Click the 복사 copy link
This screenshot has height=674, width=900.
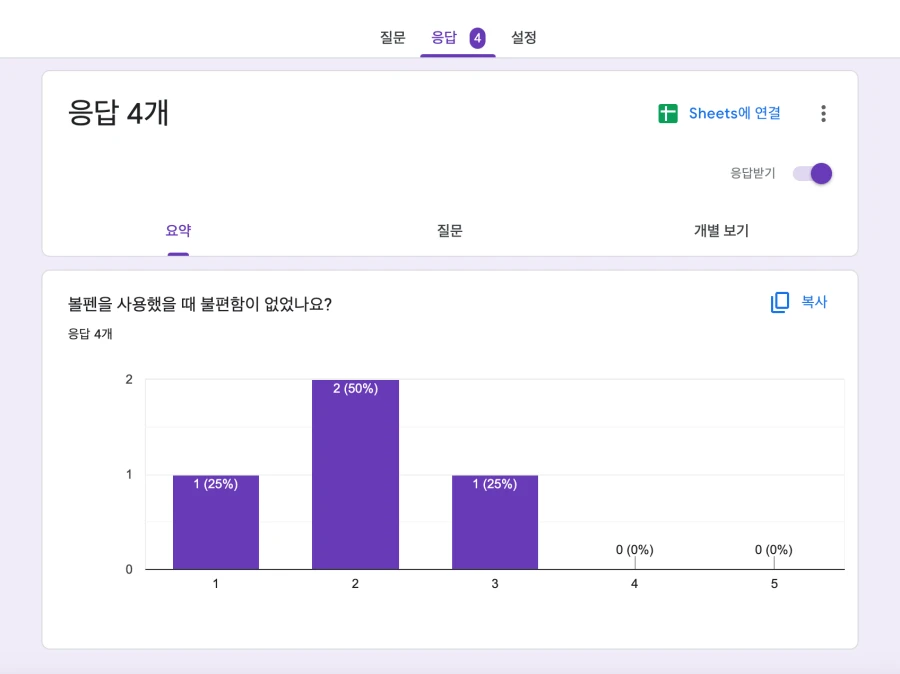tap(813, 301)
